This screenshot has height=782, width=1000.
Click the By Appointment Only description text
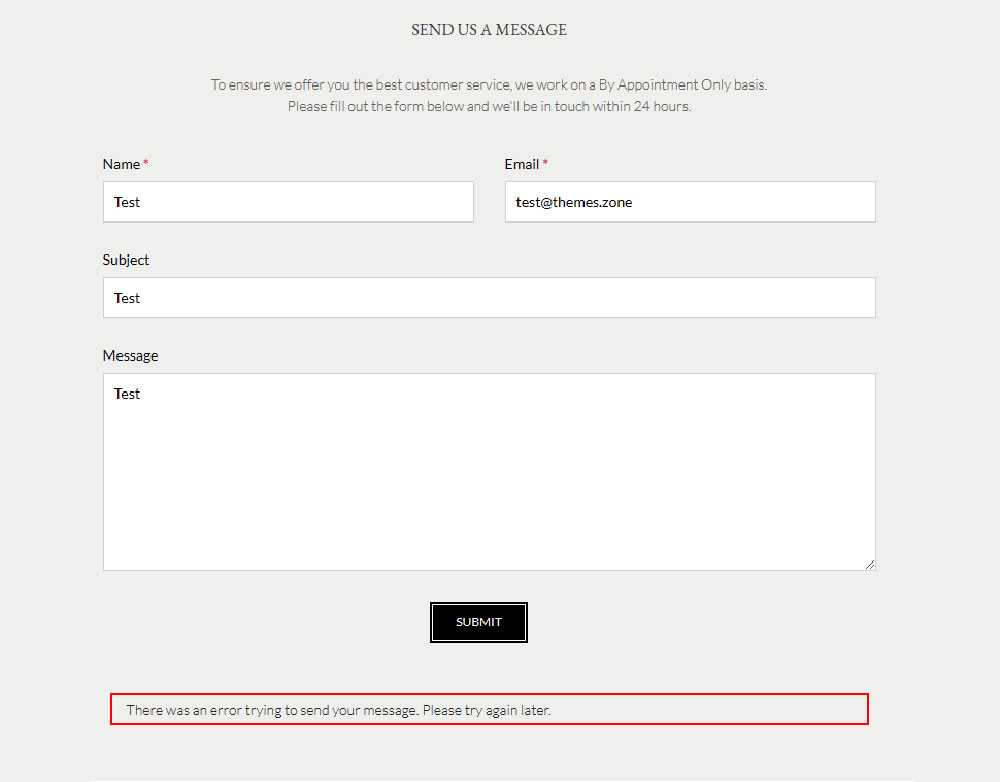(x=488, y=84)
